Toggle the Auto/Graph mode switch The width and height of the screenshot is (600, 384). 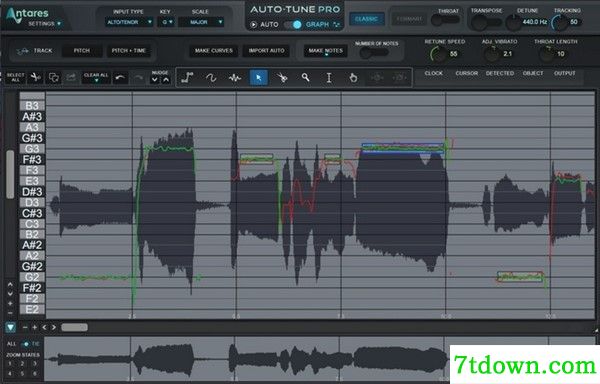click(293, 24)
